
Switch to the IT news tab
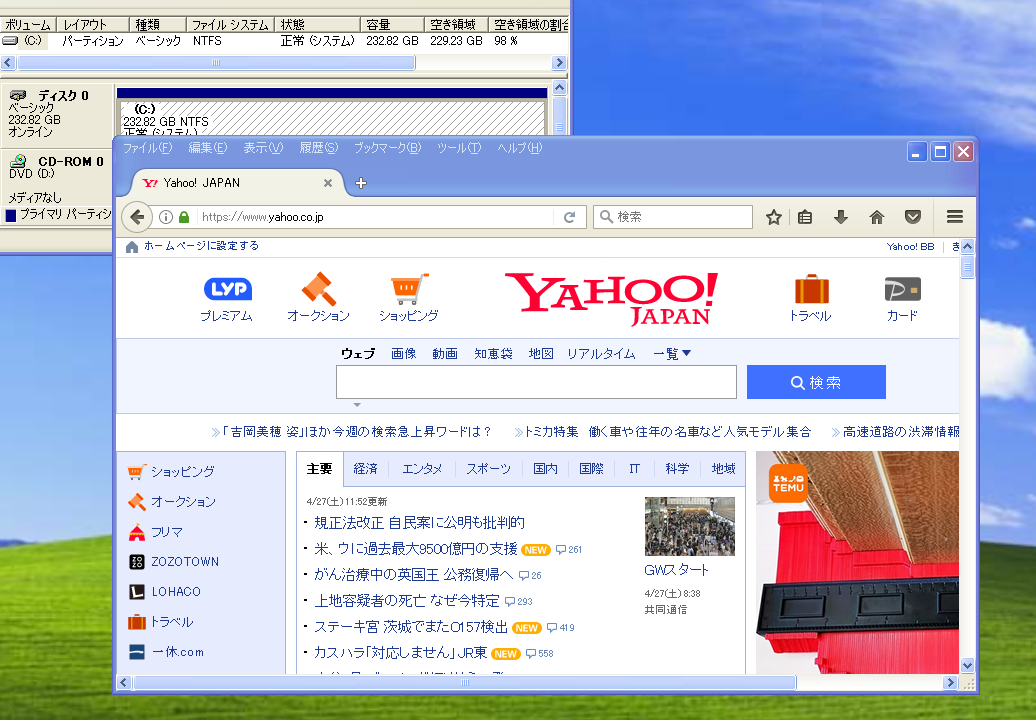coord(634,469)
